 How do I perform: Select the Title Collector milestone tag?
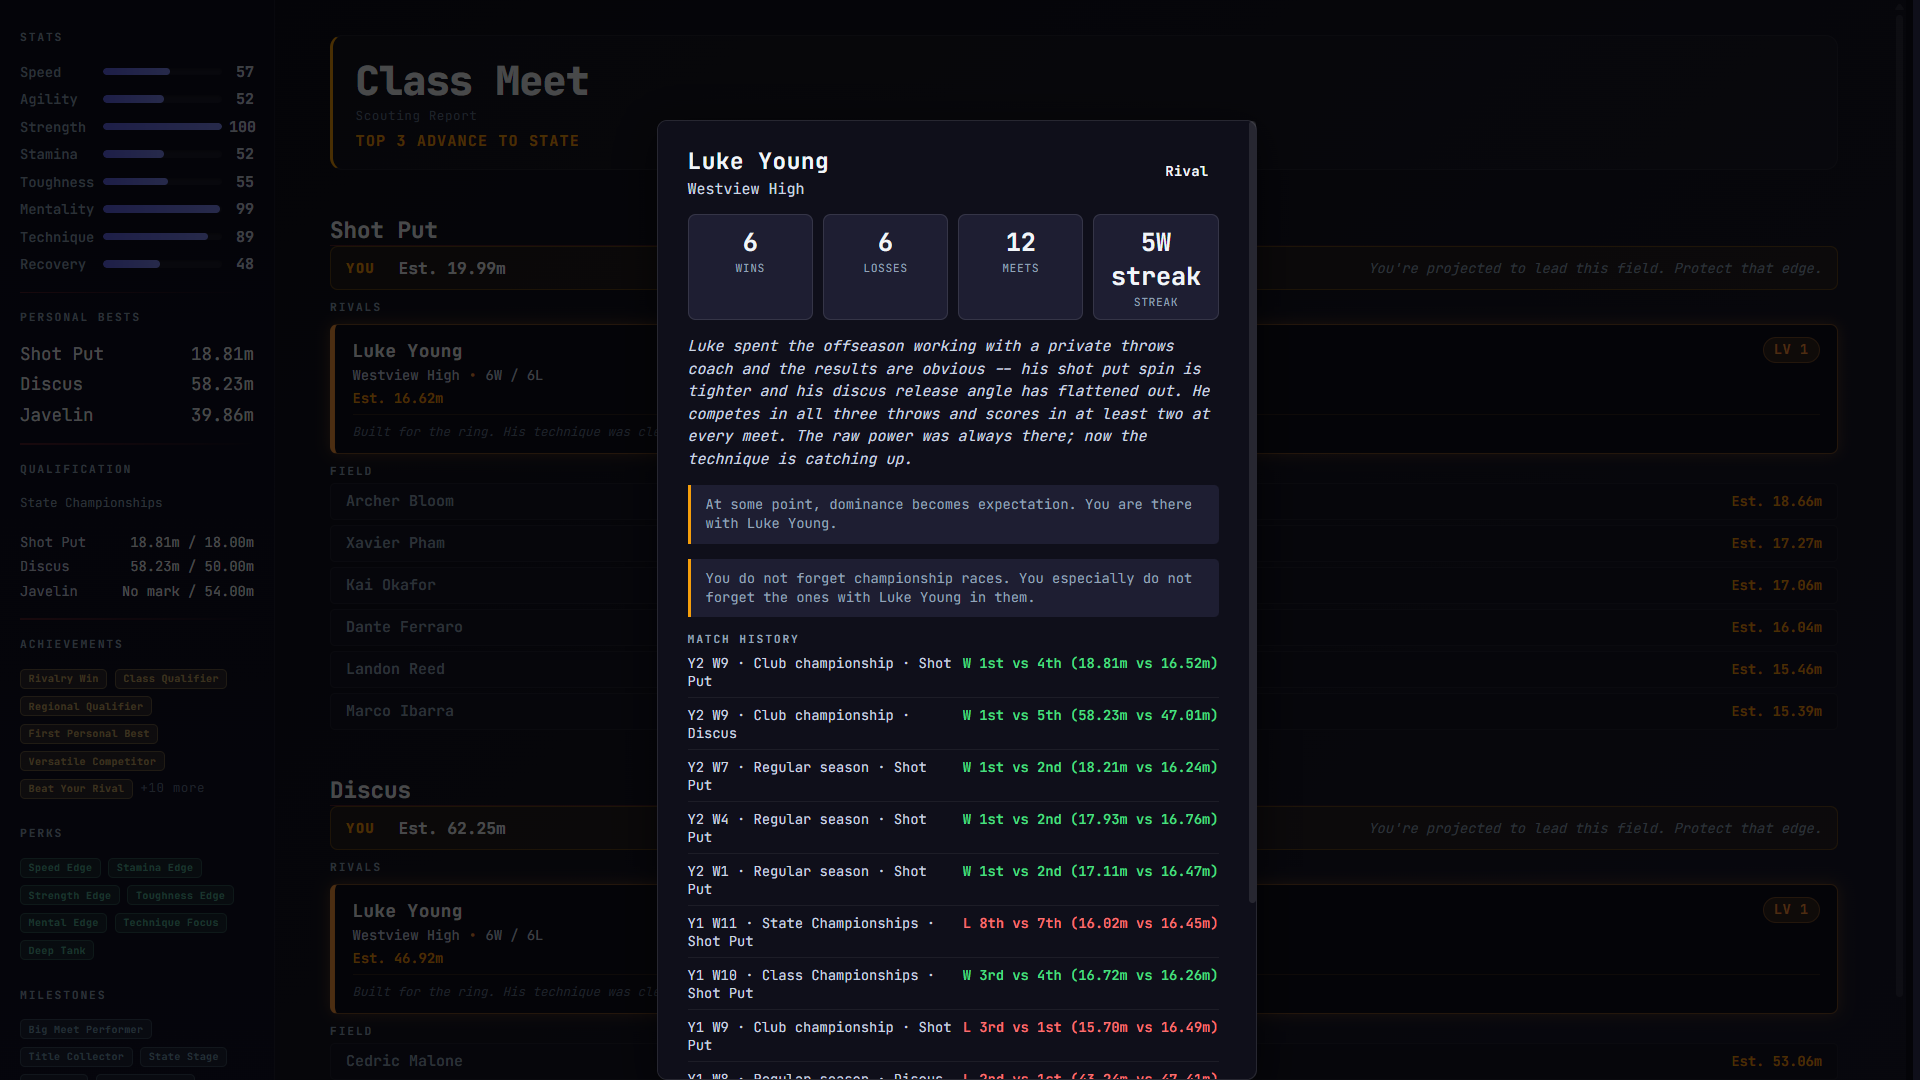76,1057
